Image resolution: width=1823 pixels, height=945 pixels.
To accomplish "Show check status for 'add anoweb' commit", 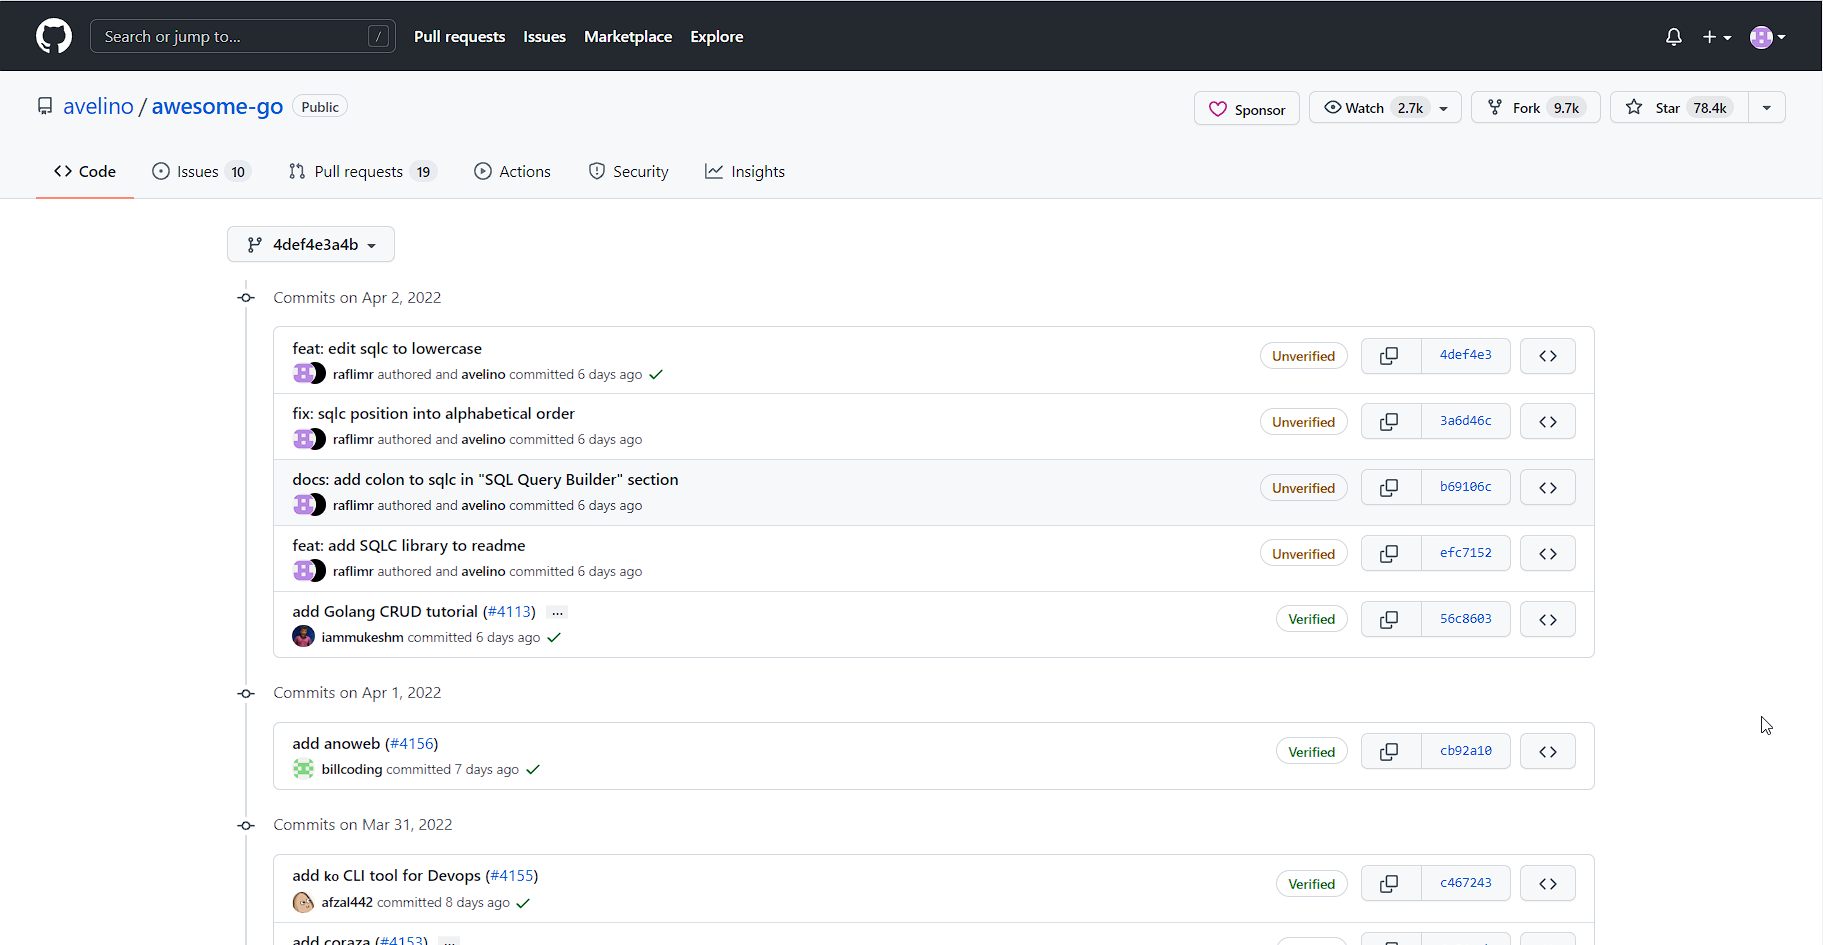I will [533, 770].
